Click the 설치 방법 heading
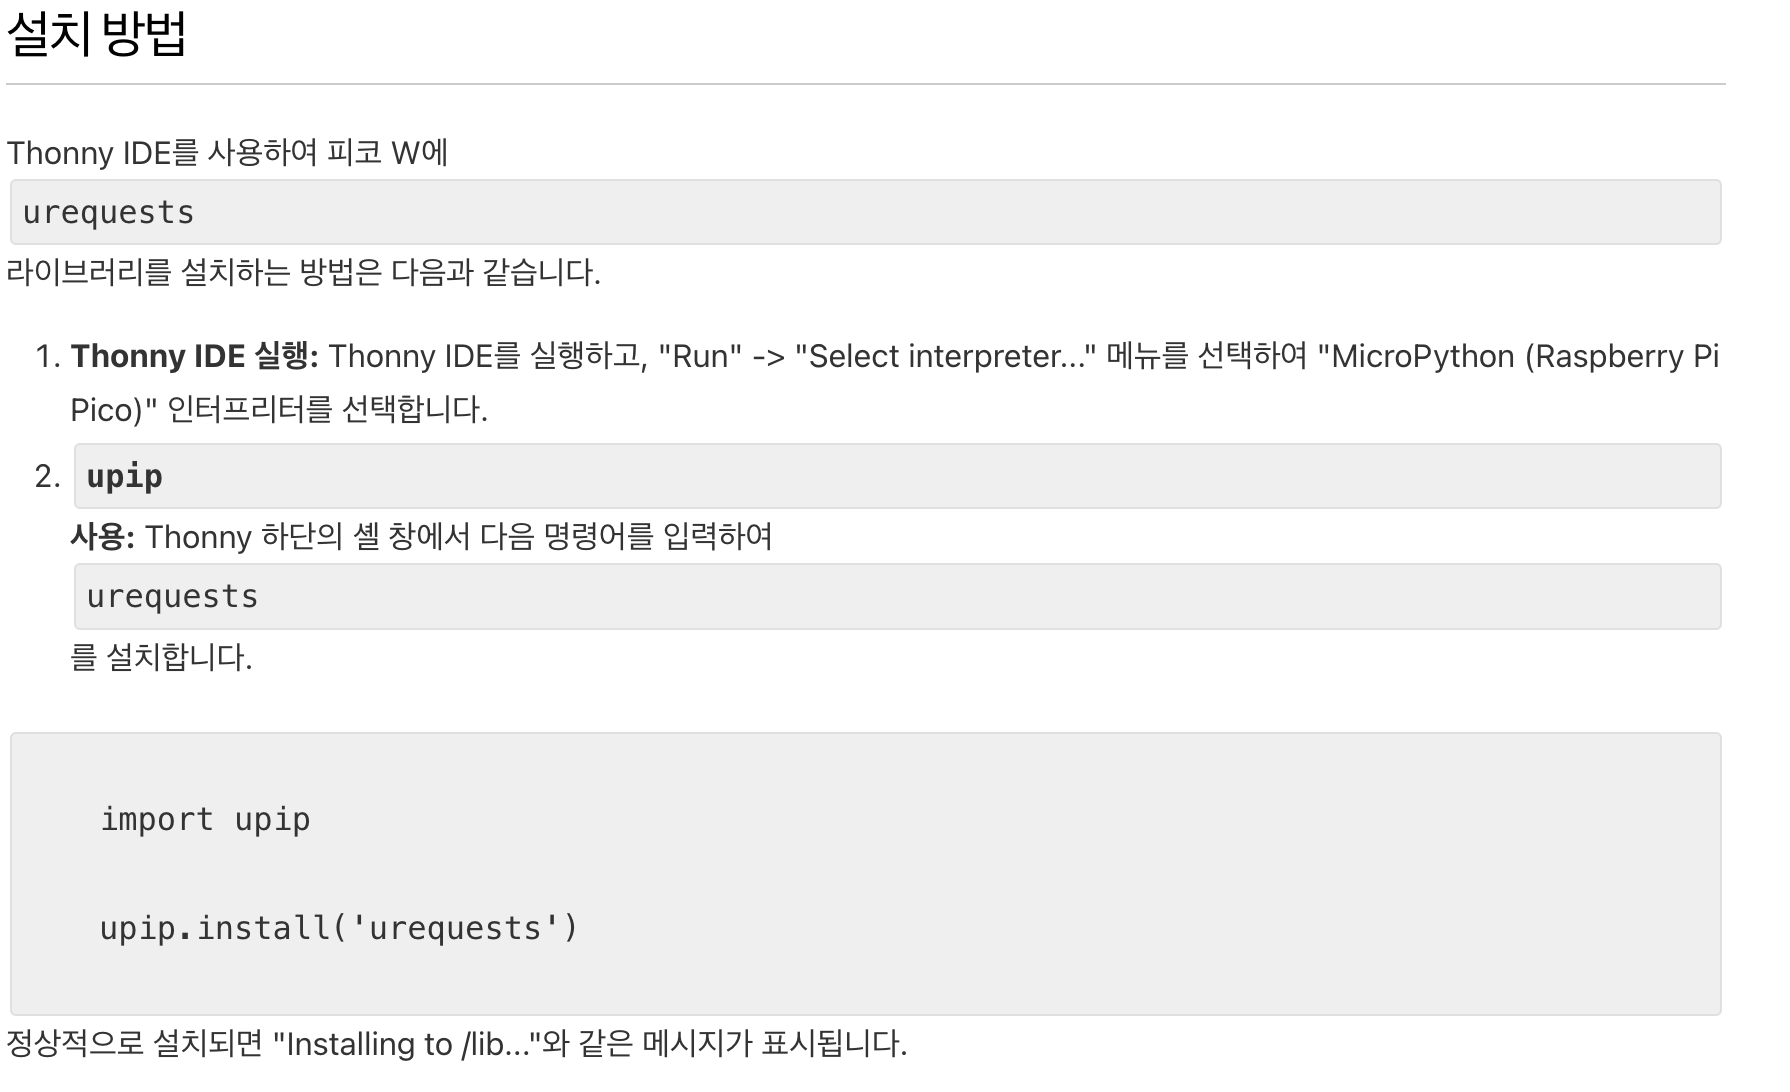This screenshot has height=1092, width=1790. [x=96, y=33]
